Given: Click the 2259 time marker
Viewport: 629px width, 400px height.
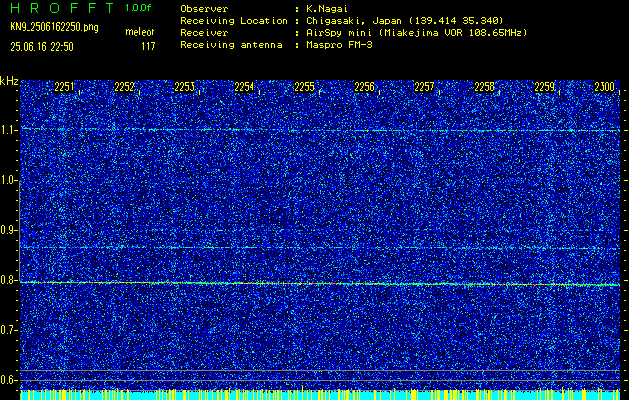Looking at the screenshot, I should 545,87.
